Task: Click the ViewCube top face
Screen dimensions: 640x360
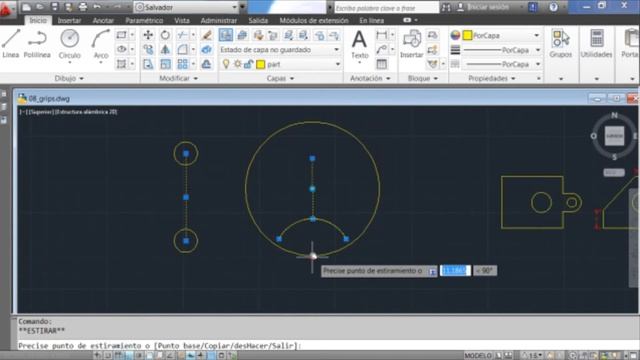Action: point(614,136)
